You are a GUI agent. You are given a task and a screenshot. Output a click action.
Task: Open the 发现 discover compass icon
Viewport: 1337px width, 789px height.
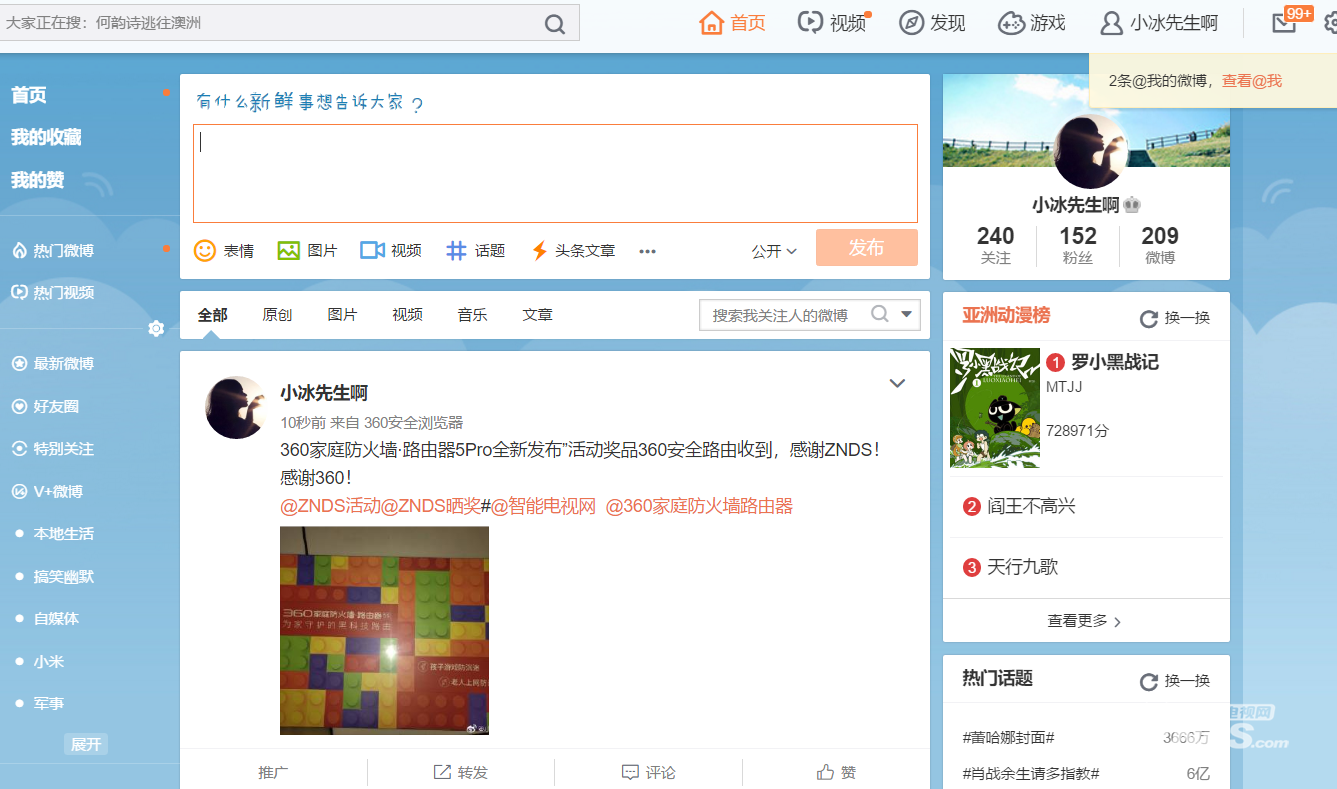pyautogui.click(x=911, y=23)
